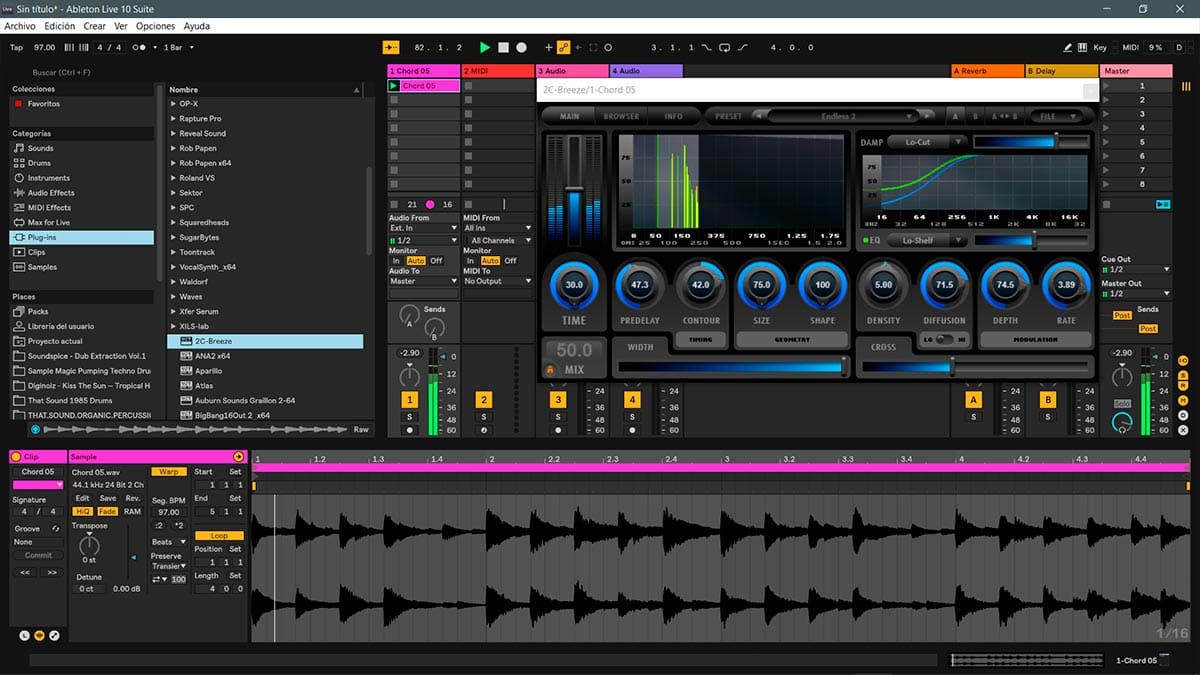The width and height of the screenshot is (1200, 675).
Task: Click the TIME knob showing 30.0
Action: click(574, 285)
